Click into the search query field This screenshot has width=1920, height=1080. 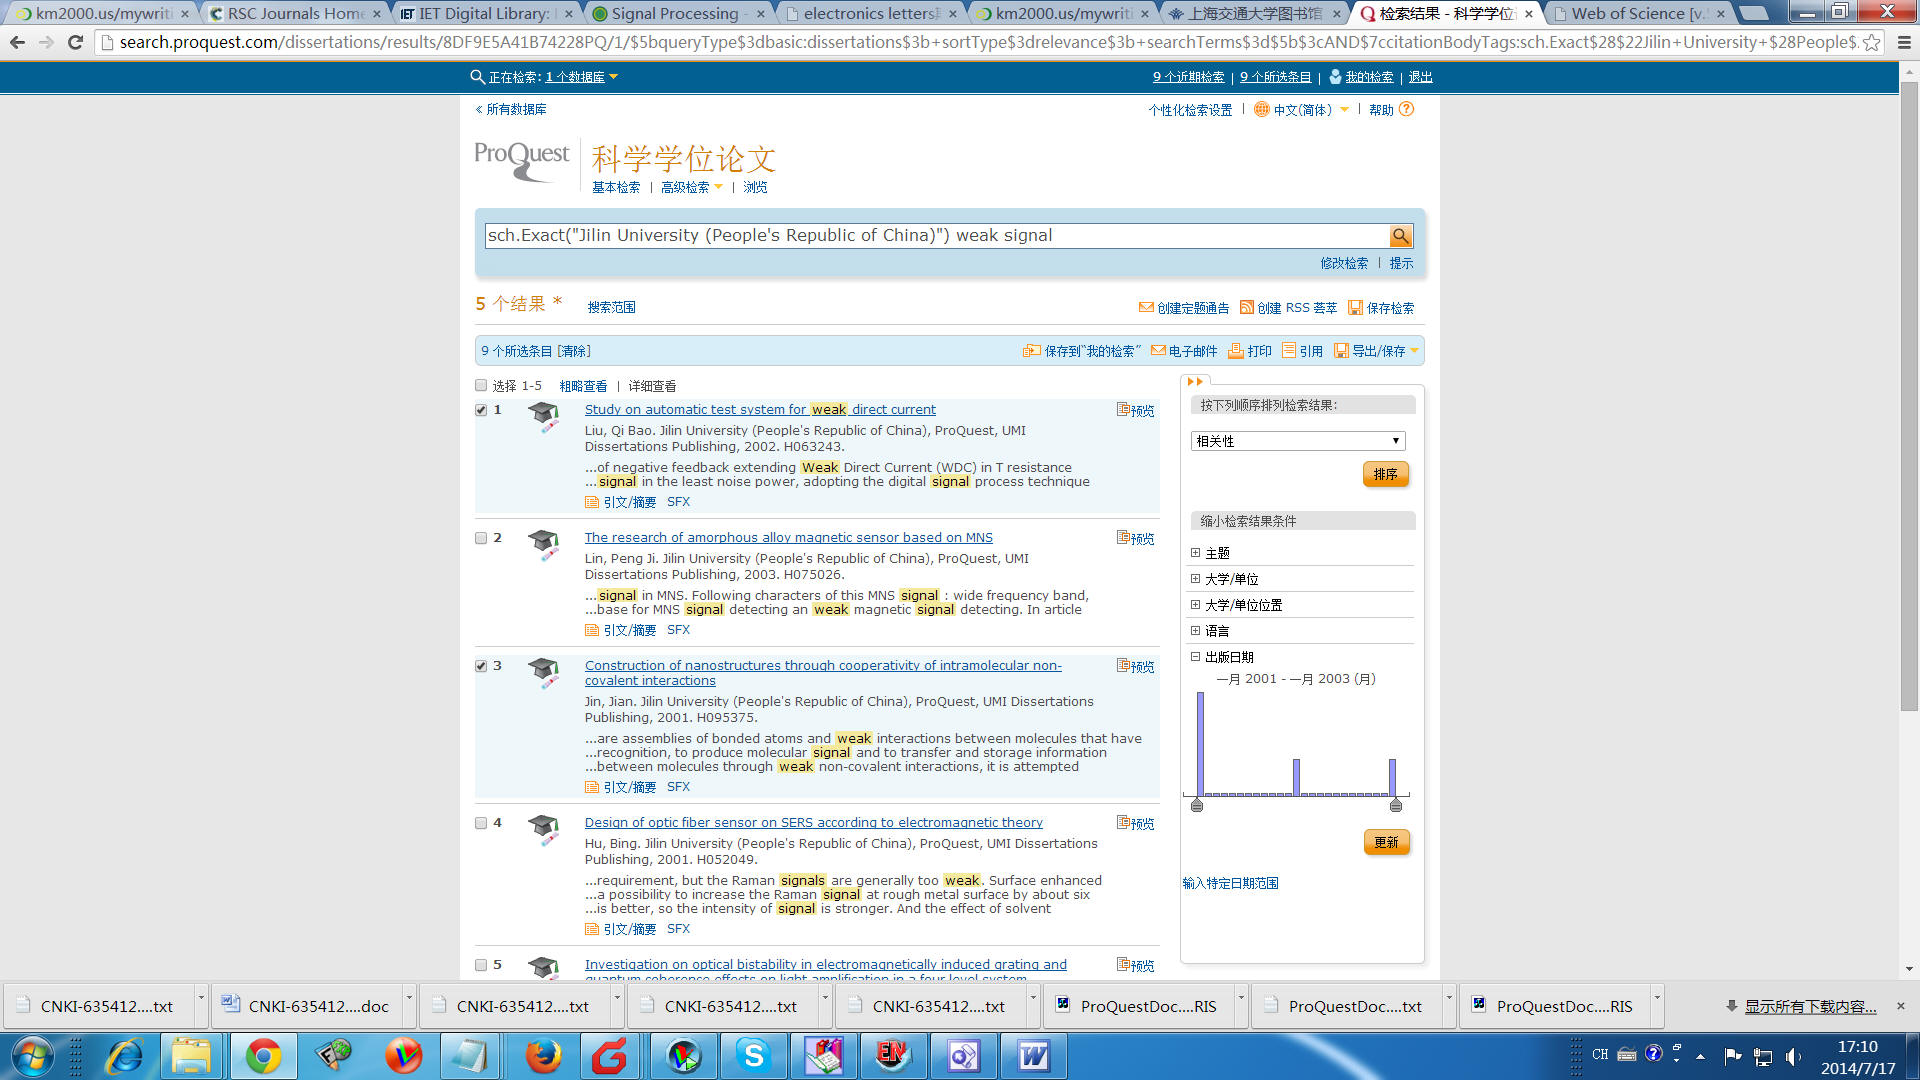[x=936, y=236]
